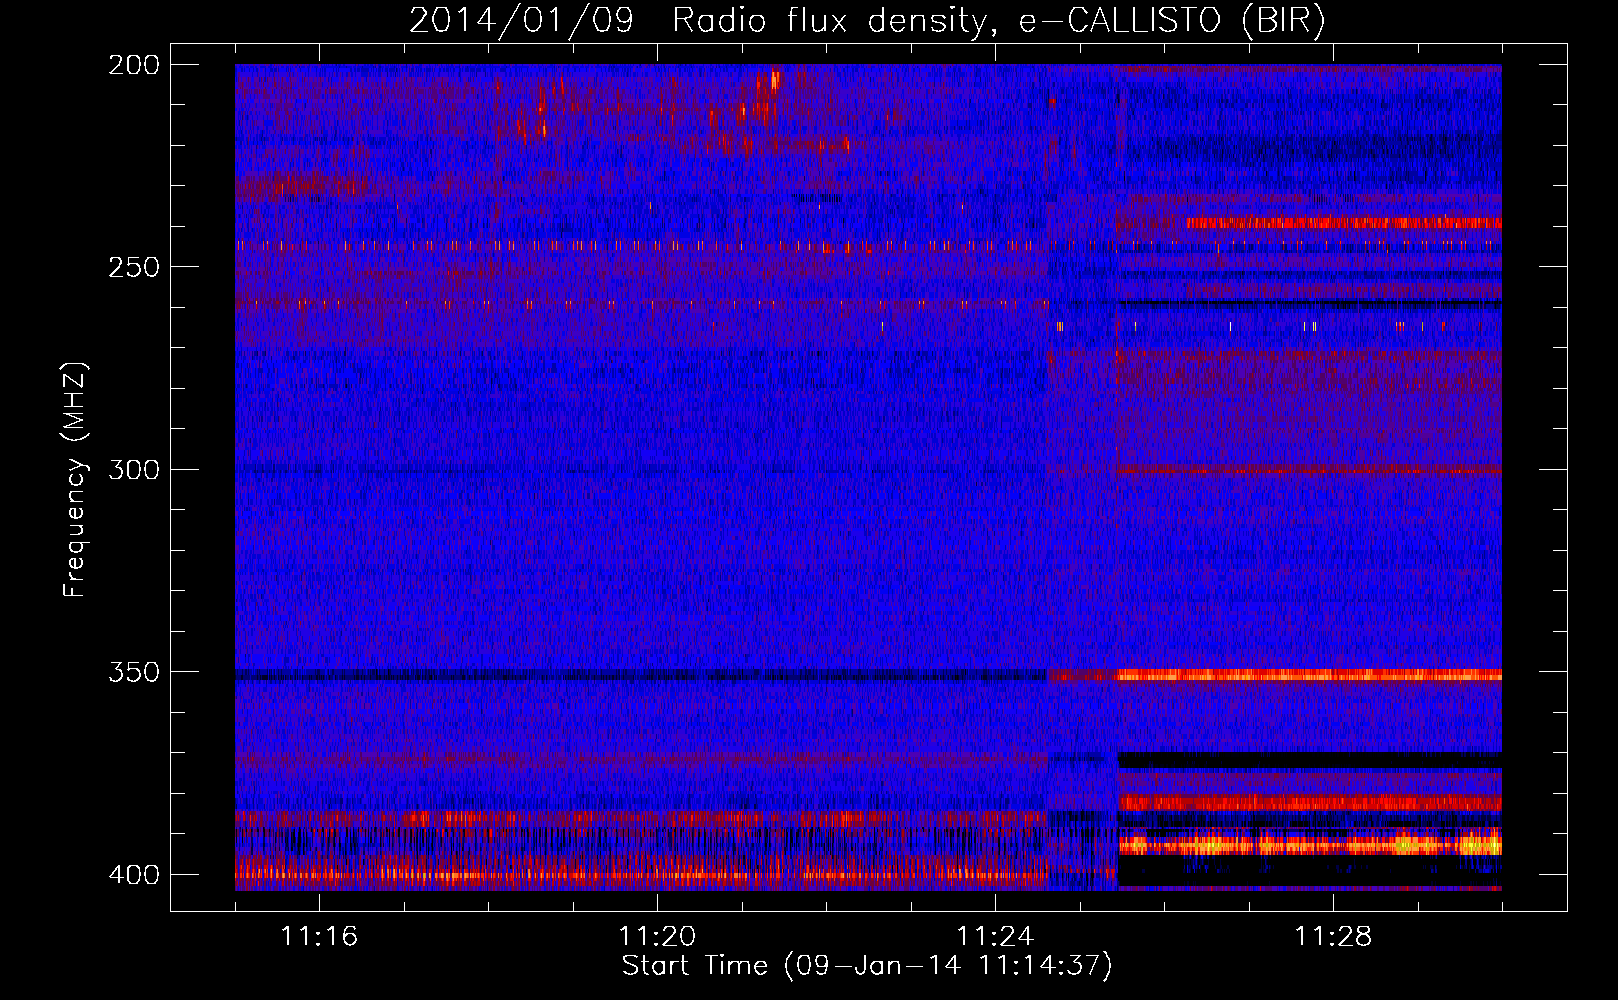1618x1000 pixels.
Task: Click the 250 frequency tick label
Action: [x=133, y=267]
